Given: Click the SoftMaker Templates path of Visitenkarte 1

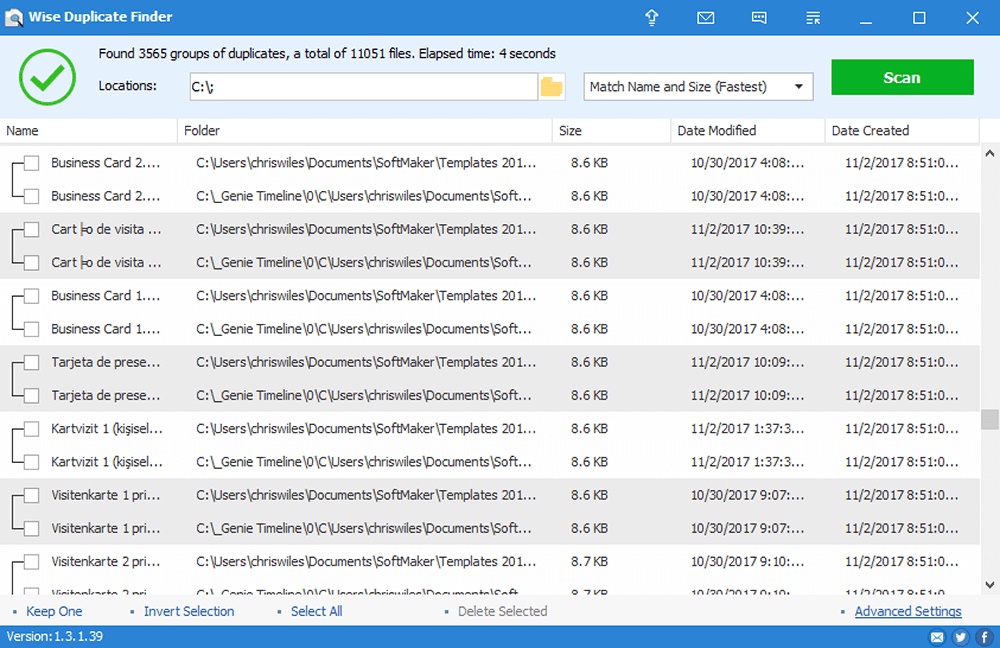Looking at the screenshot, I should click(x=366, y=496).
